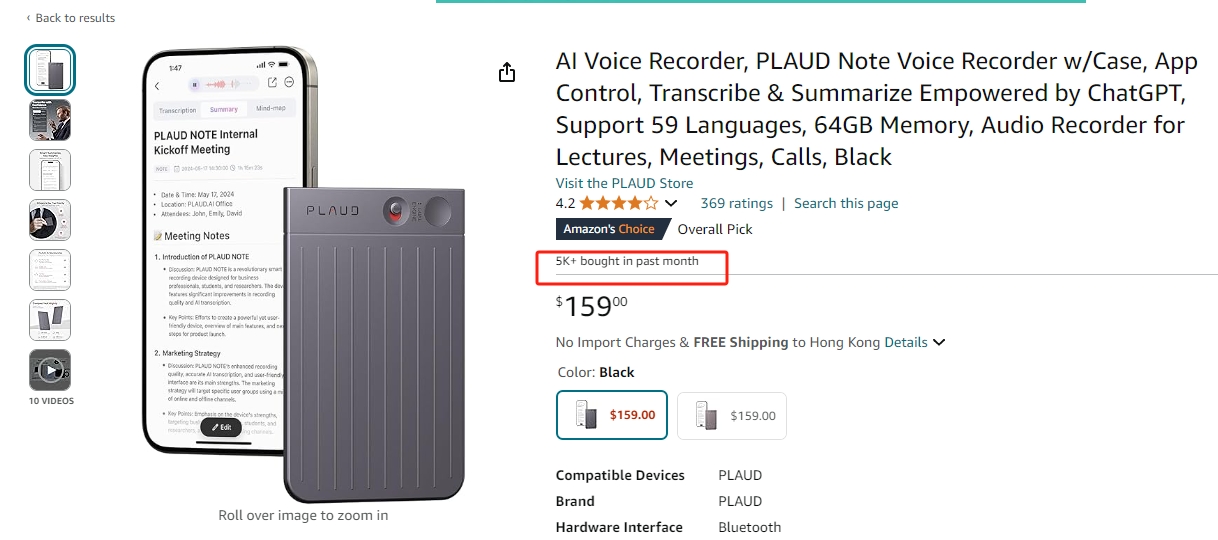Expand the shipping Details chevron

point(939,342)
